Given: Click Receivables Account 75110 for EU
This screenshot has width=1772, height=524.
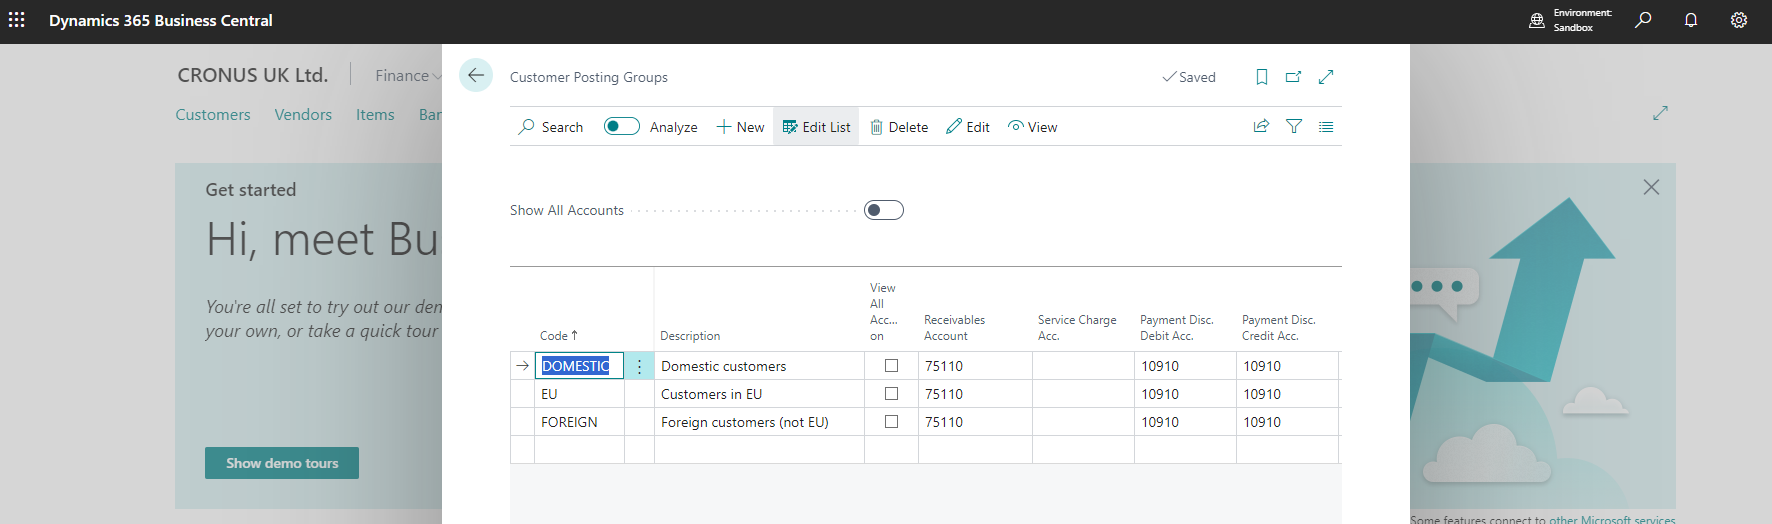Looking at the screenshot, I should point(975,394).
